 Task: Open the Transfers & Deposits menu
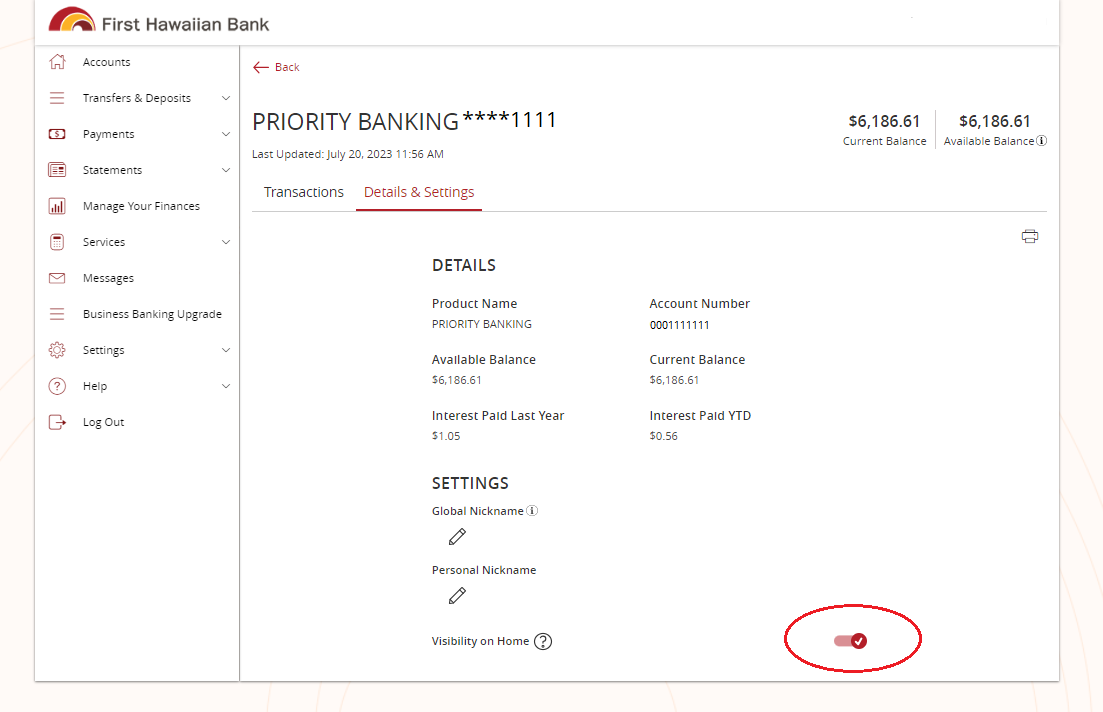coord(136,98)
